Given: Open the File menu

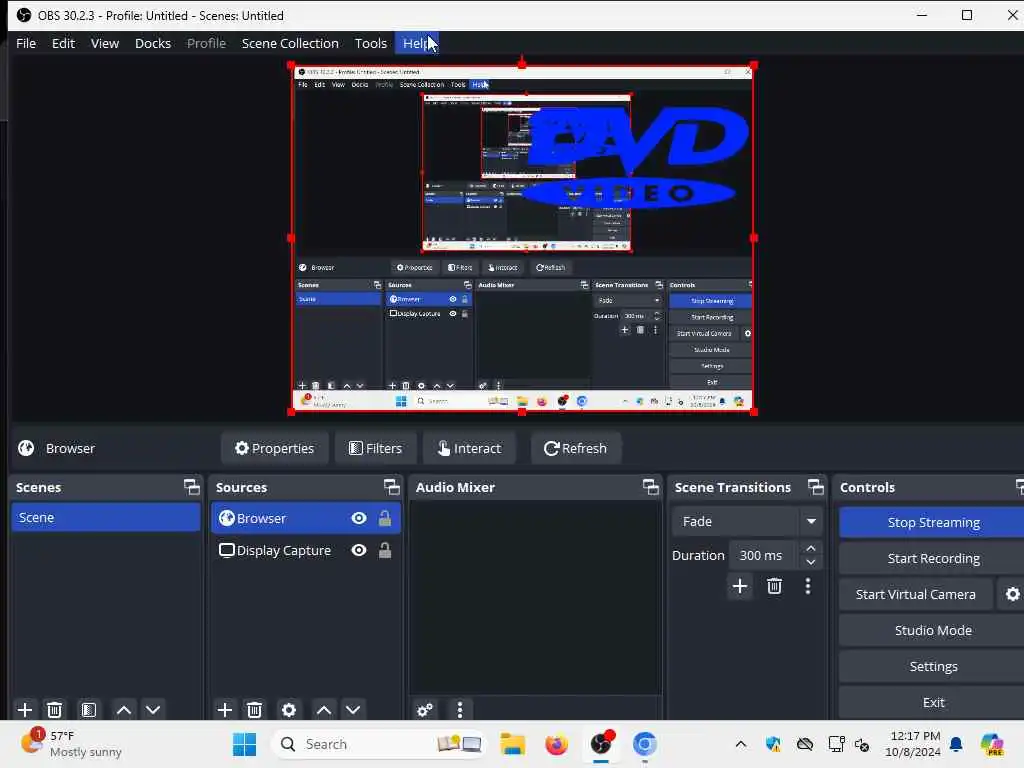Looking at the screenshot, I should (x=26, y=43).
